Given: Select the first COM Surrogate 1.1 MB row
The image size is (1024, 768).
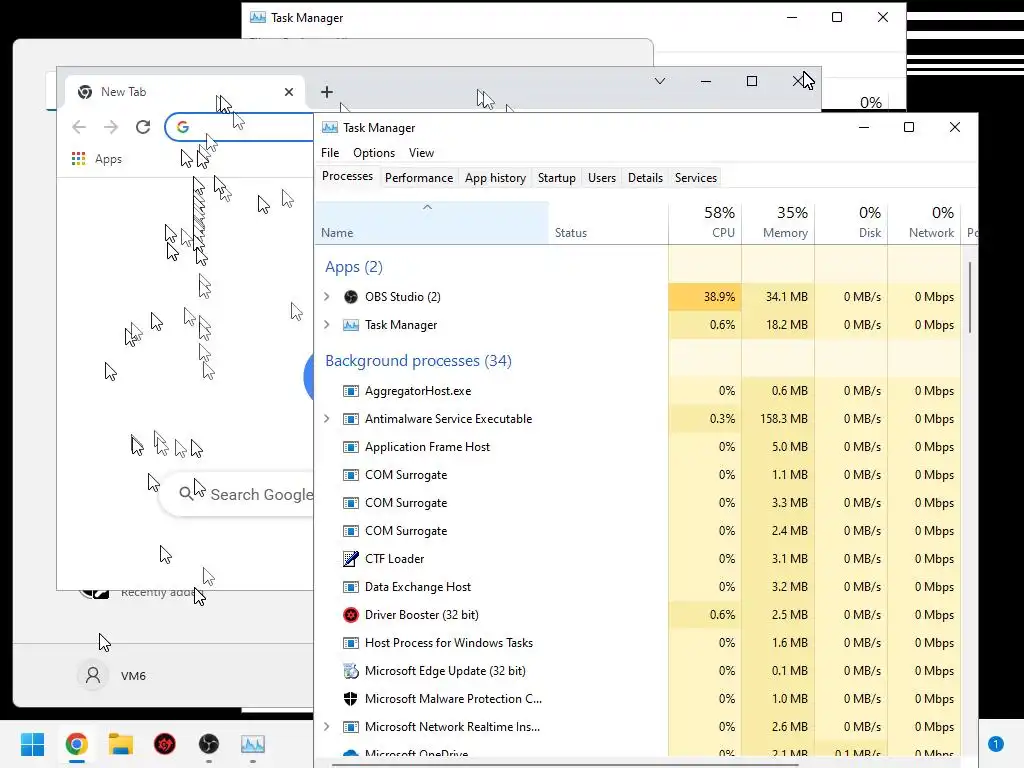Looking at the screenshot, I should (638, 475).
